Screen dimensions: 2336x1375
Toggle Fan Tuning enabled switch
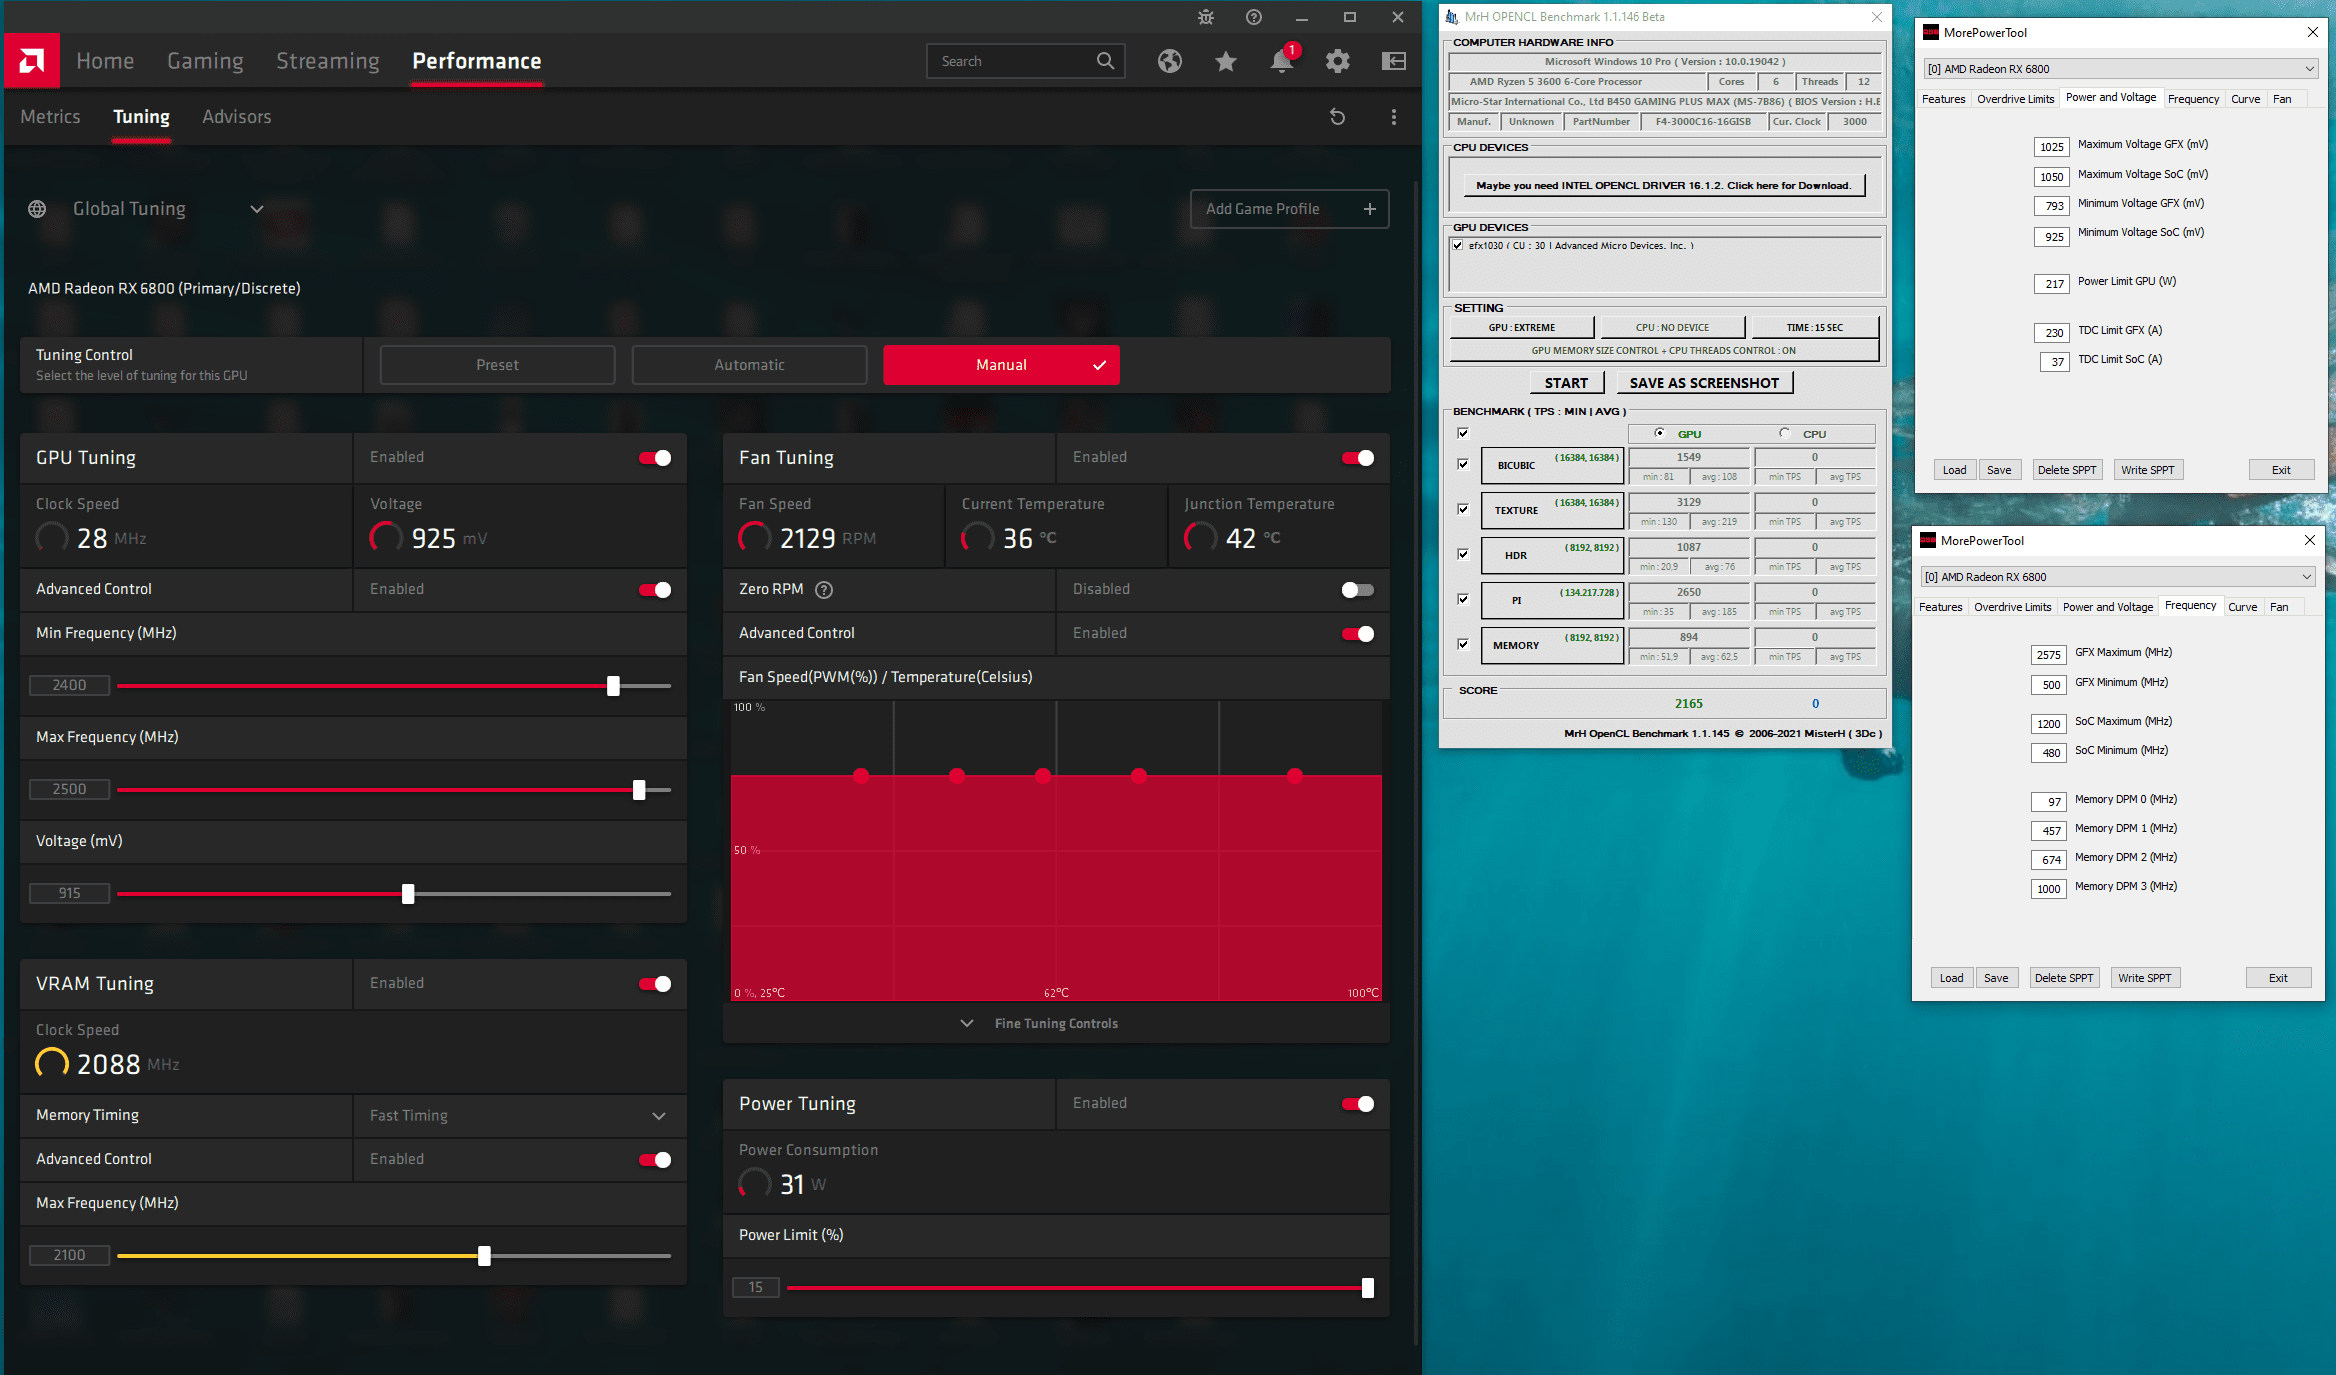(x=1358, y=458)
